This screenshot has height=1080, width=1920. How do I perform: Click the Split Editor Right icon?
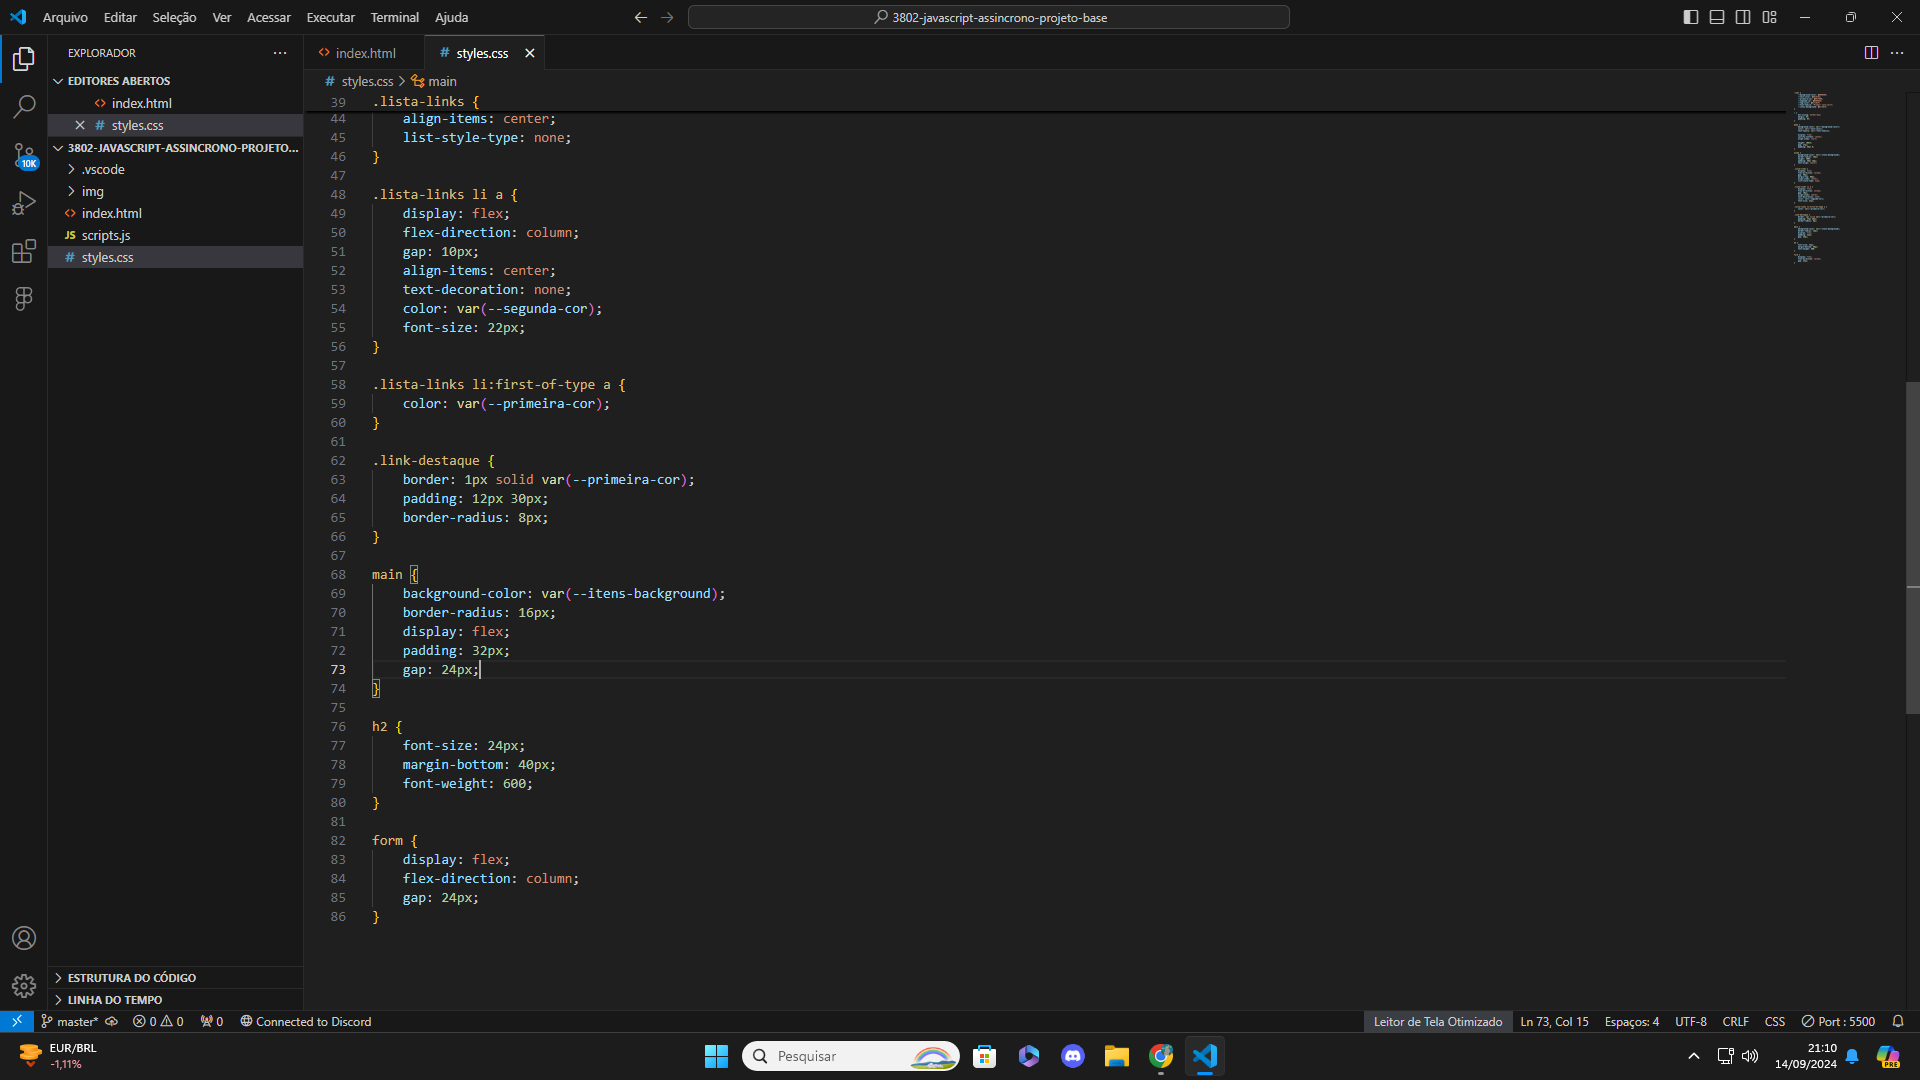click(x=1871, y=53)
